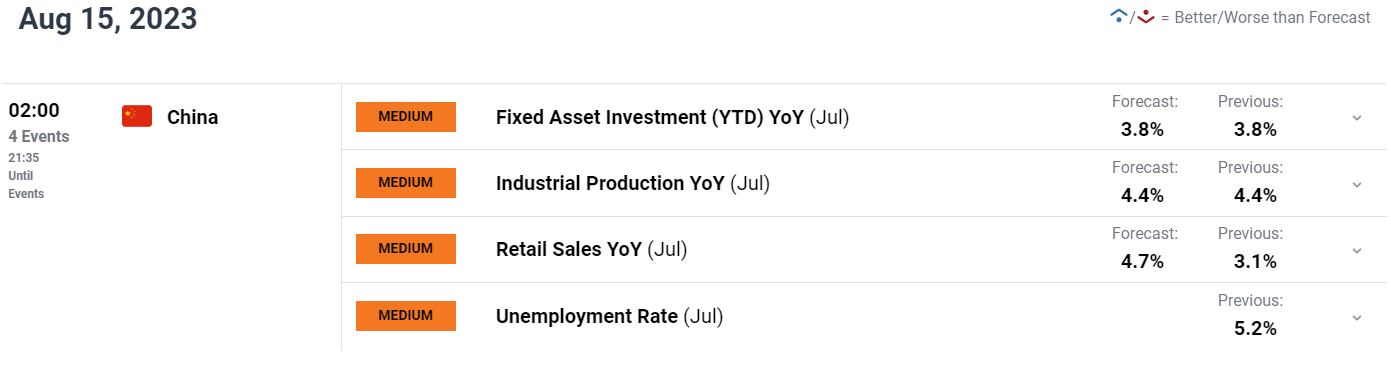Open the Unemployment Rate event
Viewport: 1391px width, 370px height.
[609, 316]
